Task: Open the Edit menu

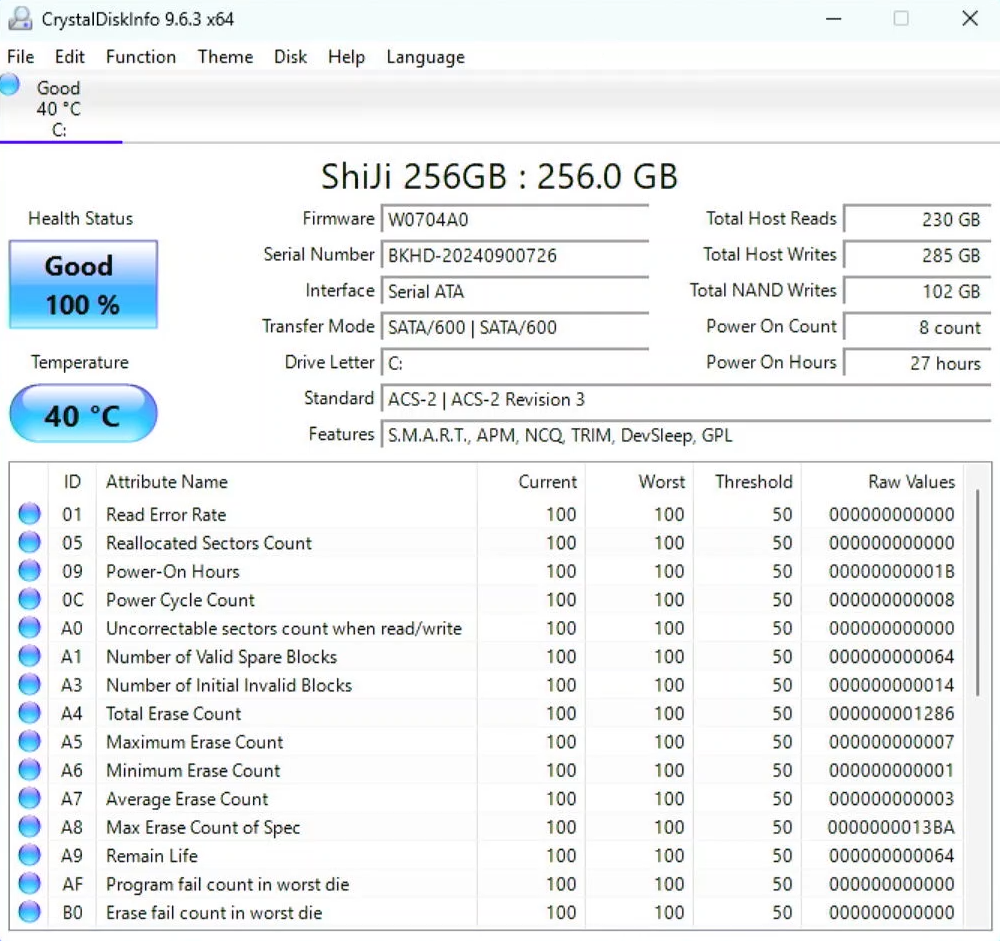Action: click(70, 57)
